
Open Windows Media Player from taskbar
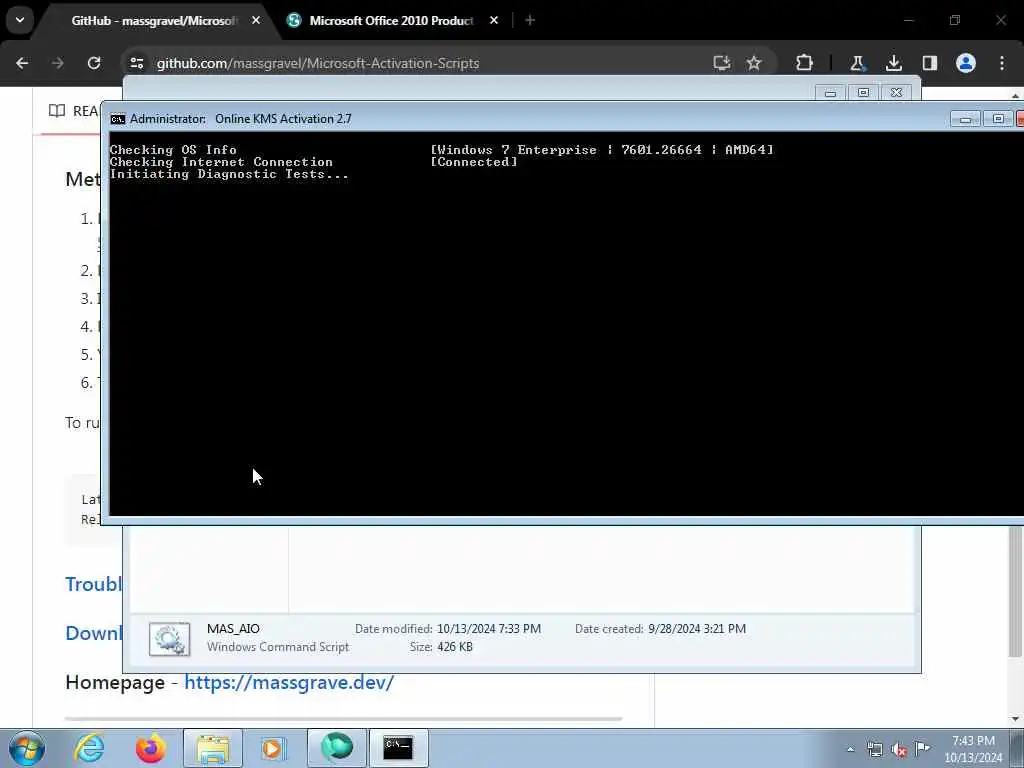coord(273,748)
